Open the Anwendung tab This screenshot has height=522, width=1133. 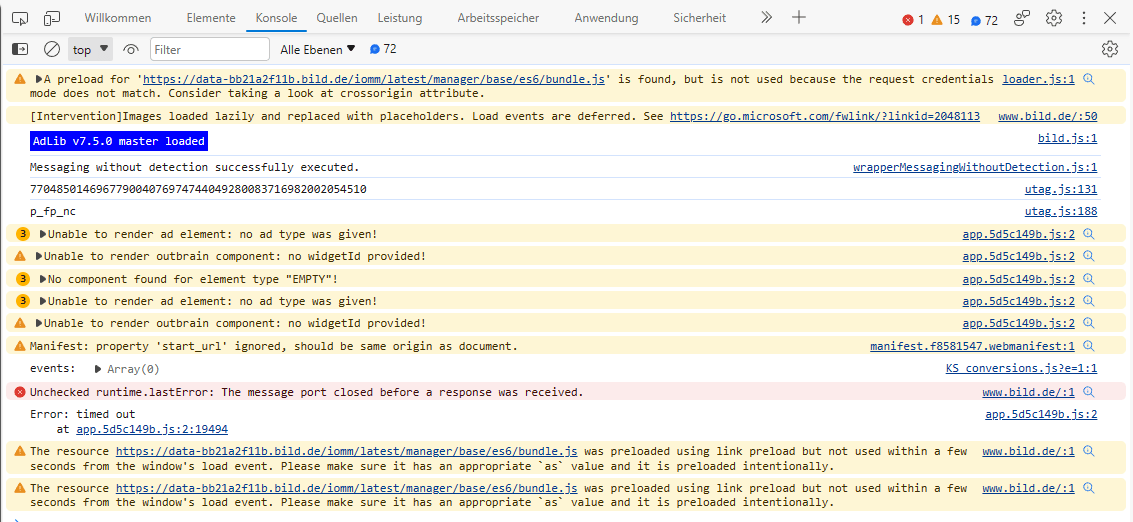606,18
